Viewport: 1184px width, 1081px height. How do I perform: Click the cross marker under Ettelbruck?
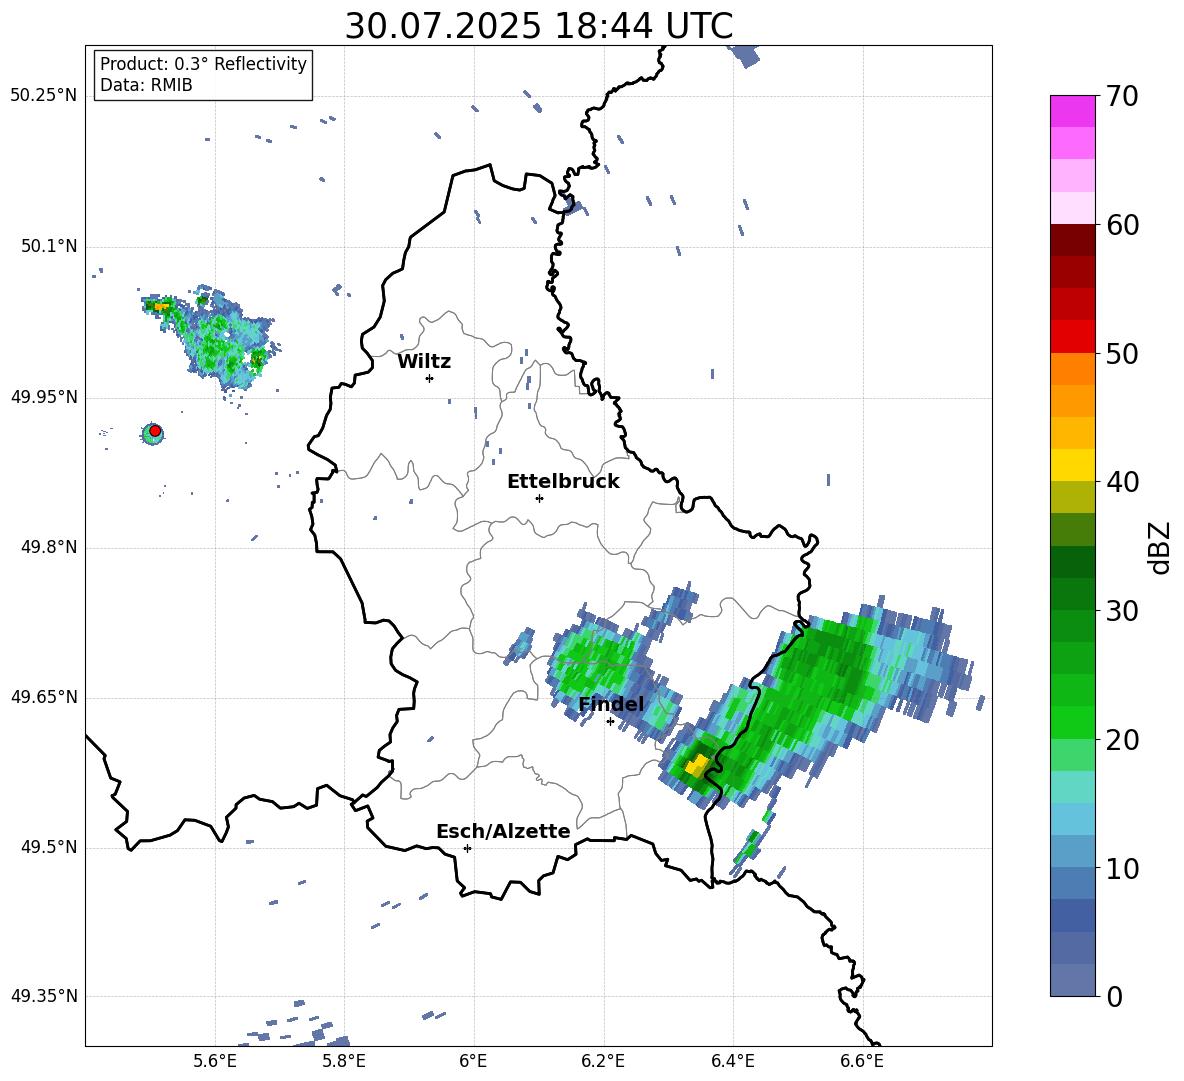tap(539, 498)
